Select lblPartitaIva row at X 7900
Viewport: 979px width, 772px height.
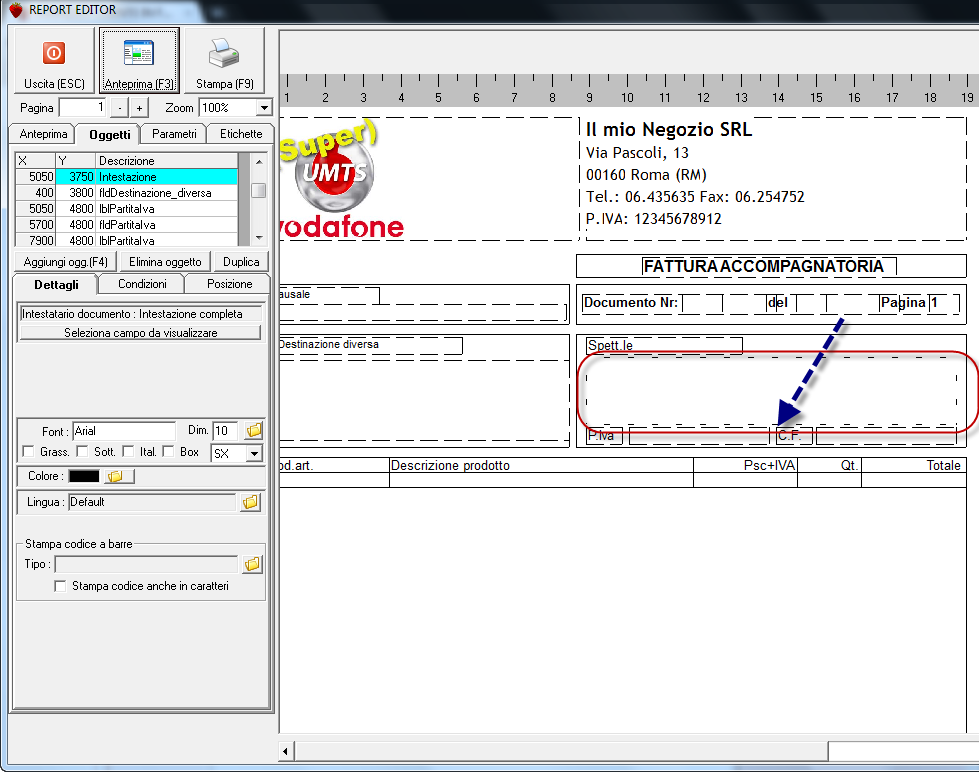(x=127, y=240)
